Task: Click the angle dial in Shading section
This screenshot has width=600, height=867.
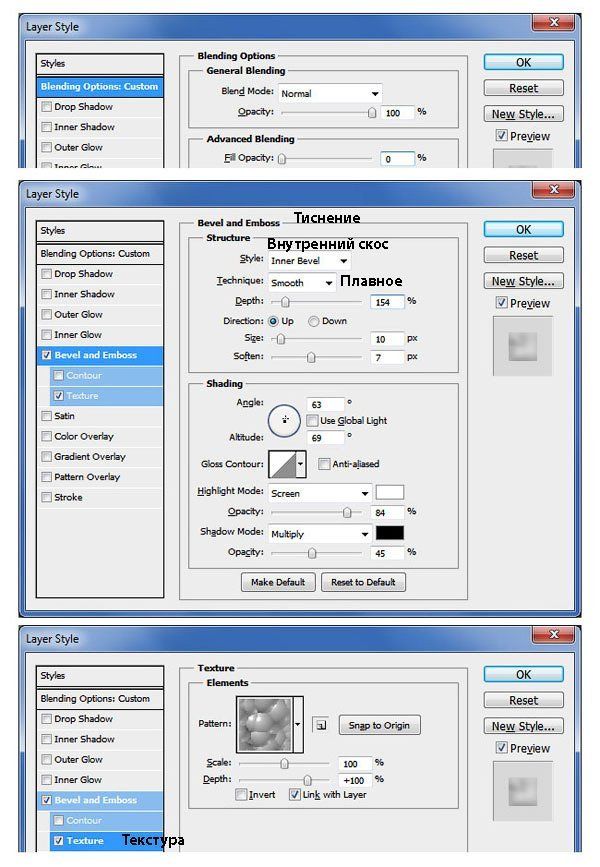Action: (284, 420)
